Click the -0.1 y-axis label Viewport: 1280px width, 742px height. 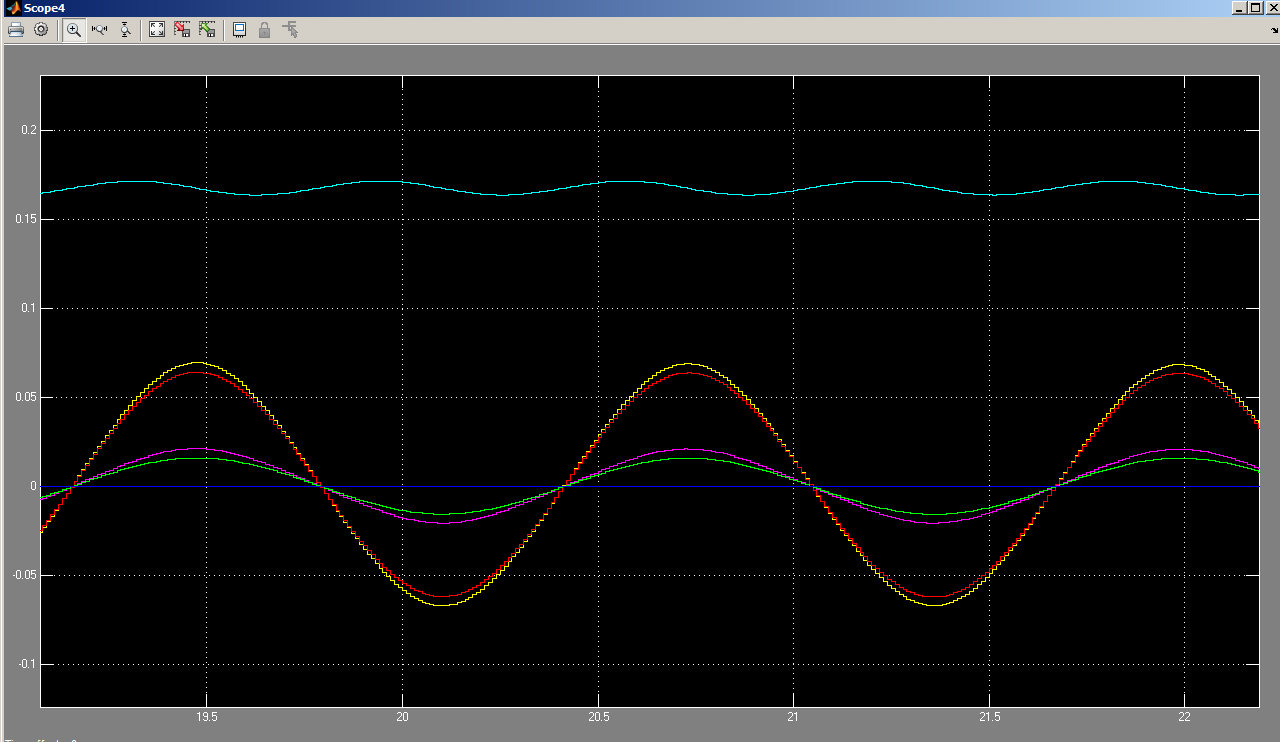(26, 664)
